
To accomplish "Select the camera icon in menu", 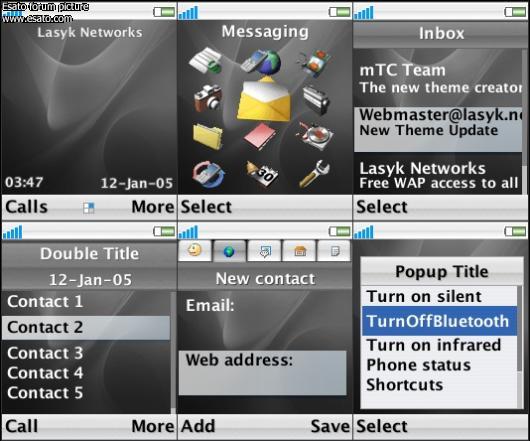I will pos(208,98).
